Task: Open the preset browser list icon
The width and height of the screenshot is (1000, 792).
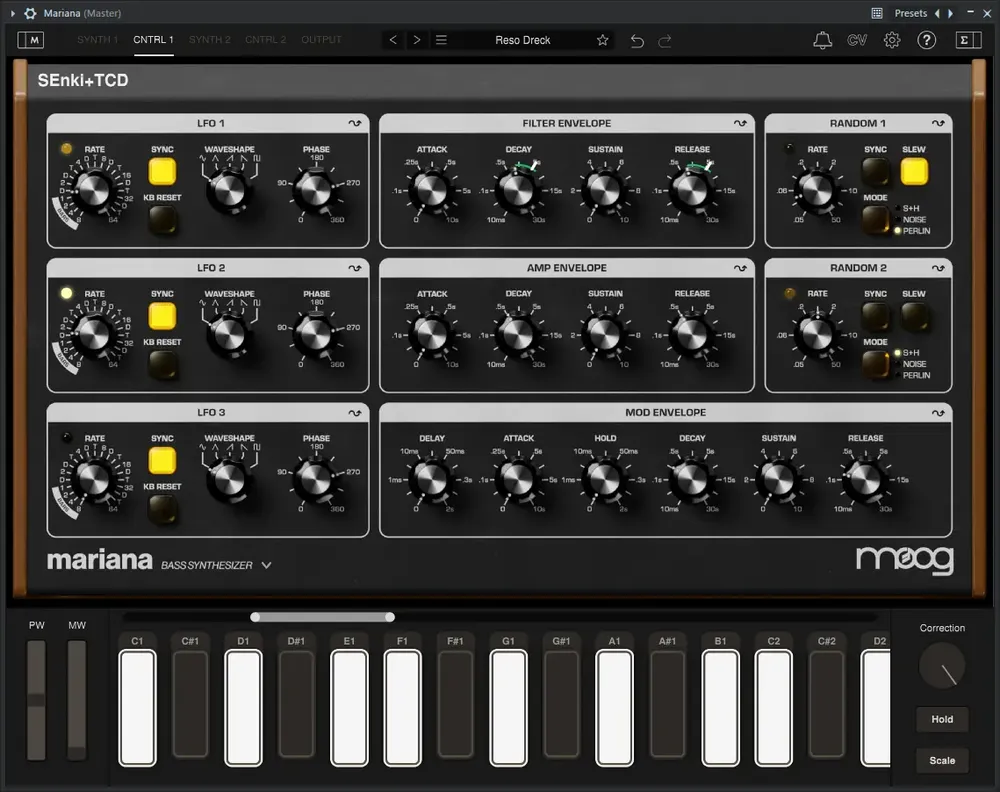Action: [x=441, y=40]
